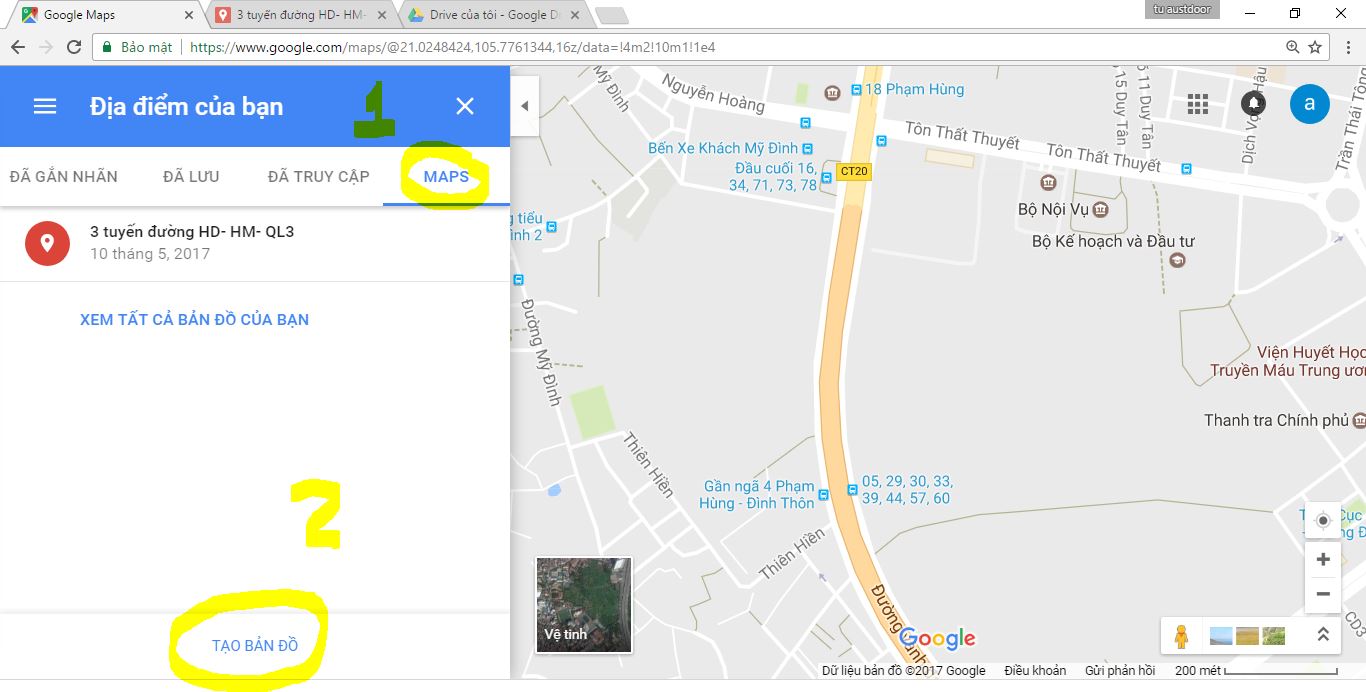Click the red pin icon of saved map
Screen dimensions: 1366x692
coord(47,243)
